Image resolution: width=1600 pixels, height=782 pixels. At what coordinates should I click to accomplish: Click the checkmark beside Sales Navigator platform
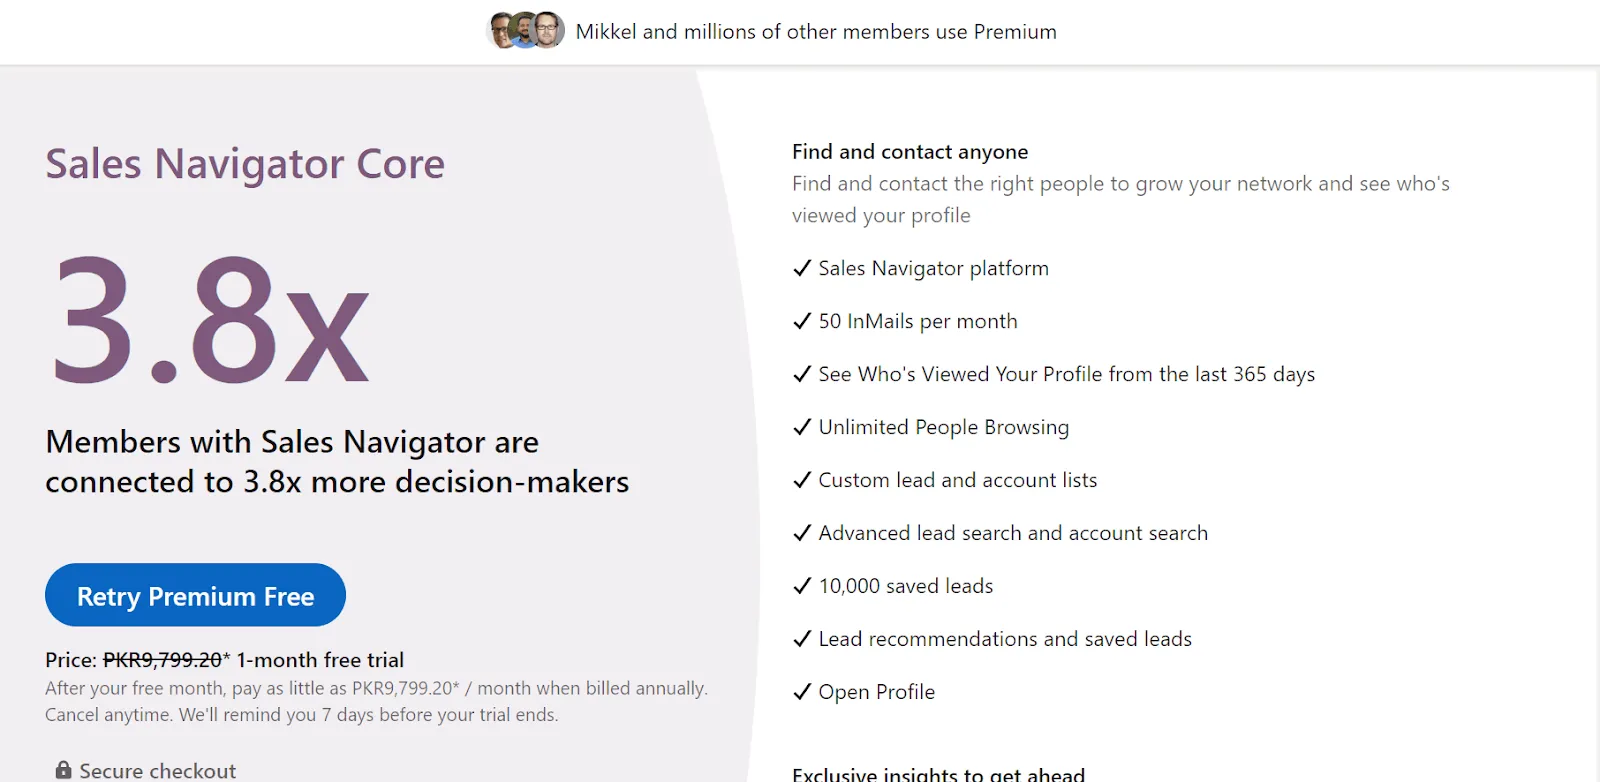pos(800,267)
